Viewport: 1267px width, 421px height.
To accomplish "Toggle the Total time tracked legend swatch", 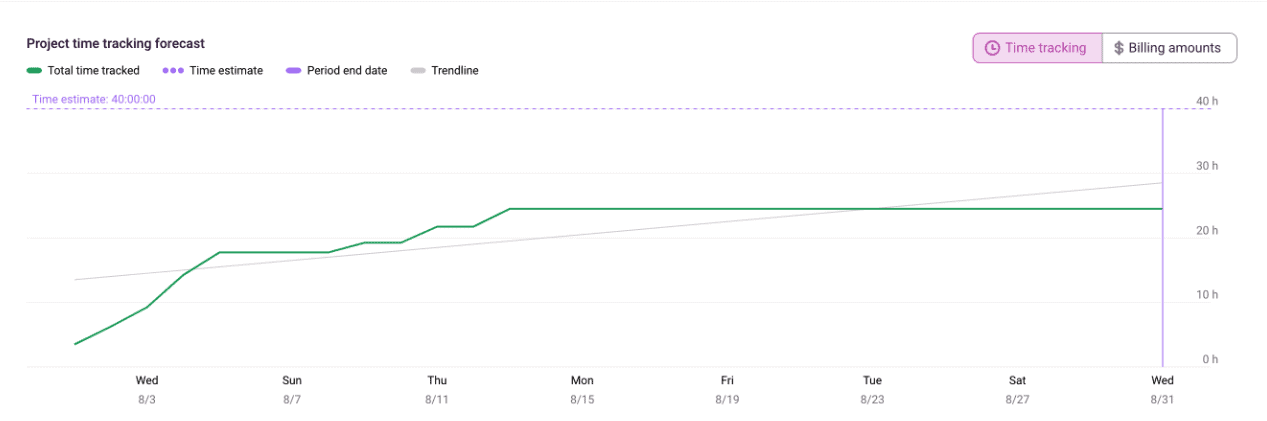I will tap(34, 71).
